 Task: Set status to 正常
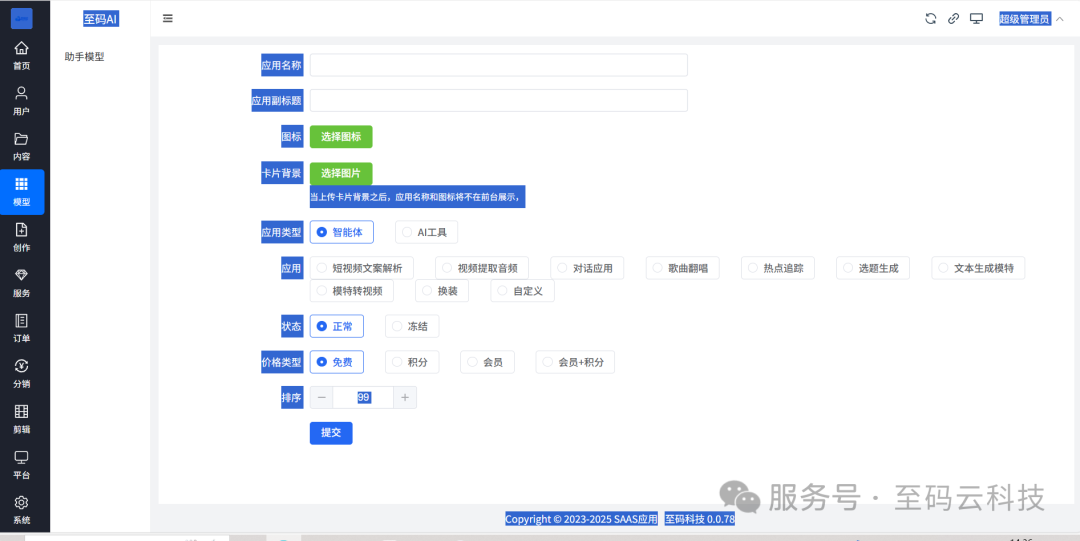coord(337,326)
